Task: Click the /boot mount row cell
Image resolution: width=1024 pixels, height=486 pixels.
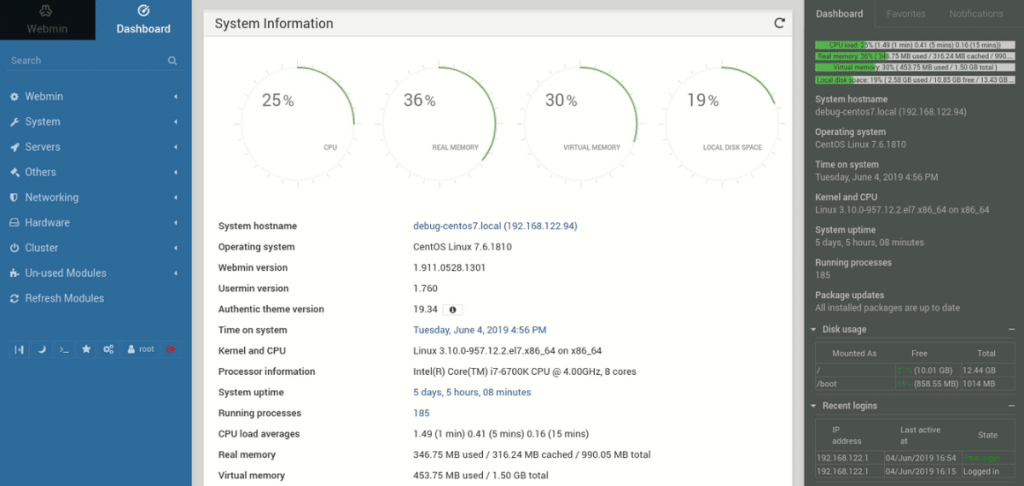Action: tap(854, 383)
